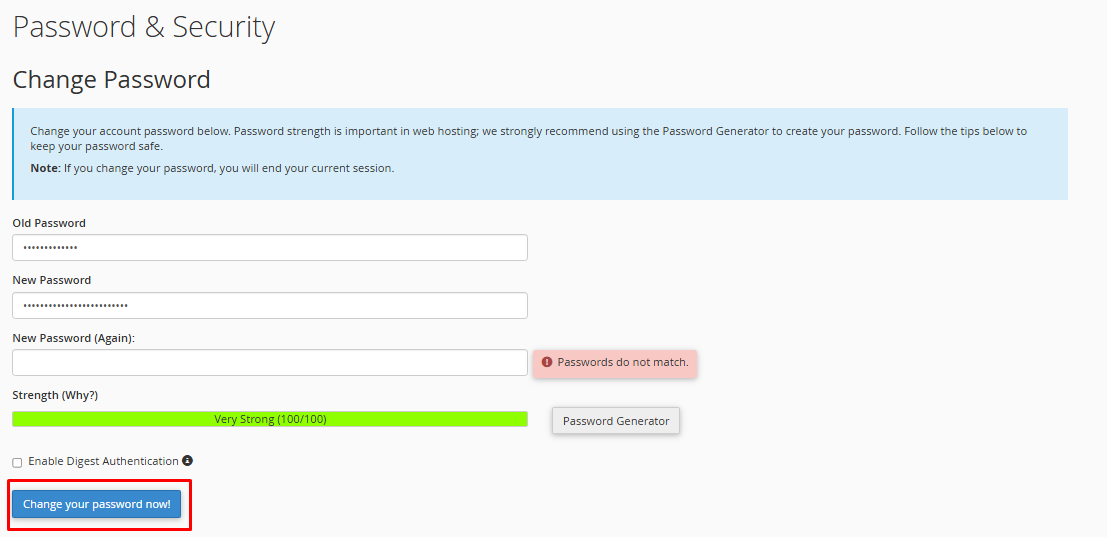The image size is (1107, 537).
Task: Click the Enable Digest Authentication label text
Action: [103, 461]
